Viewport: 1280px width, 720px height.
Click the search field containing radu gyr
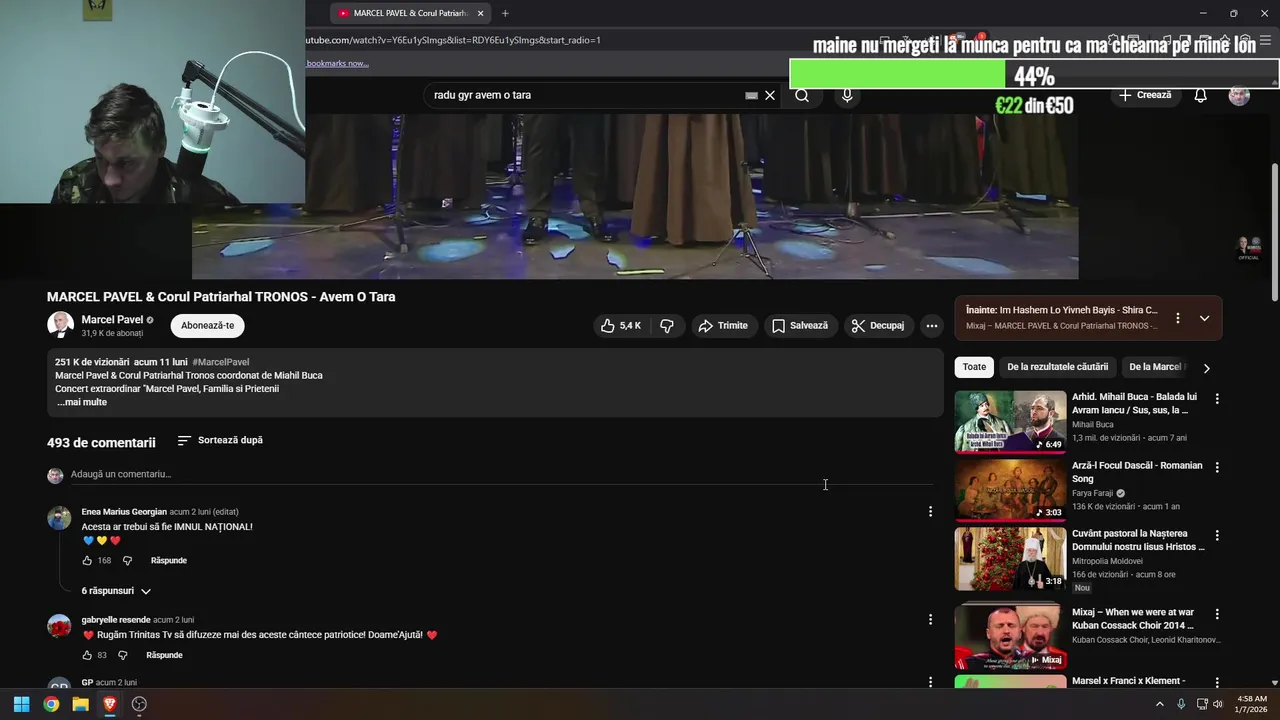point(585,95)
